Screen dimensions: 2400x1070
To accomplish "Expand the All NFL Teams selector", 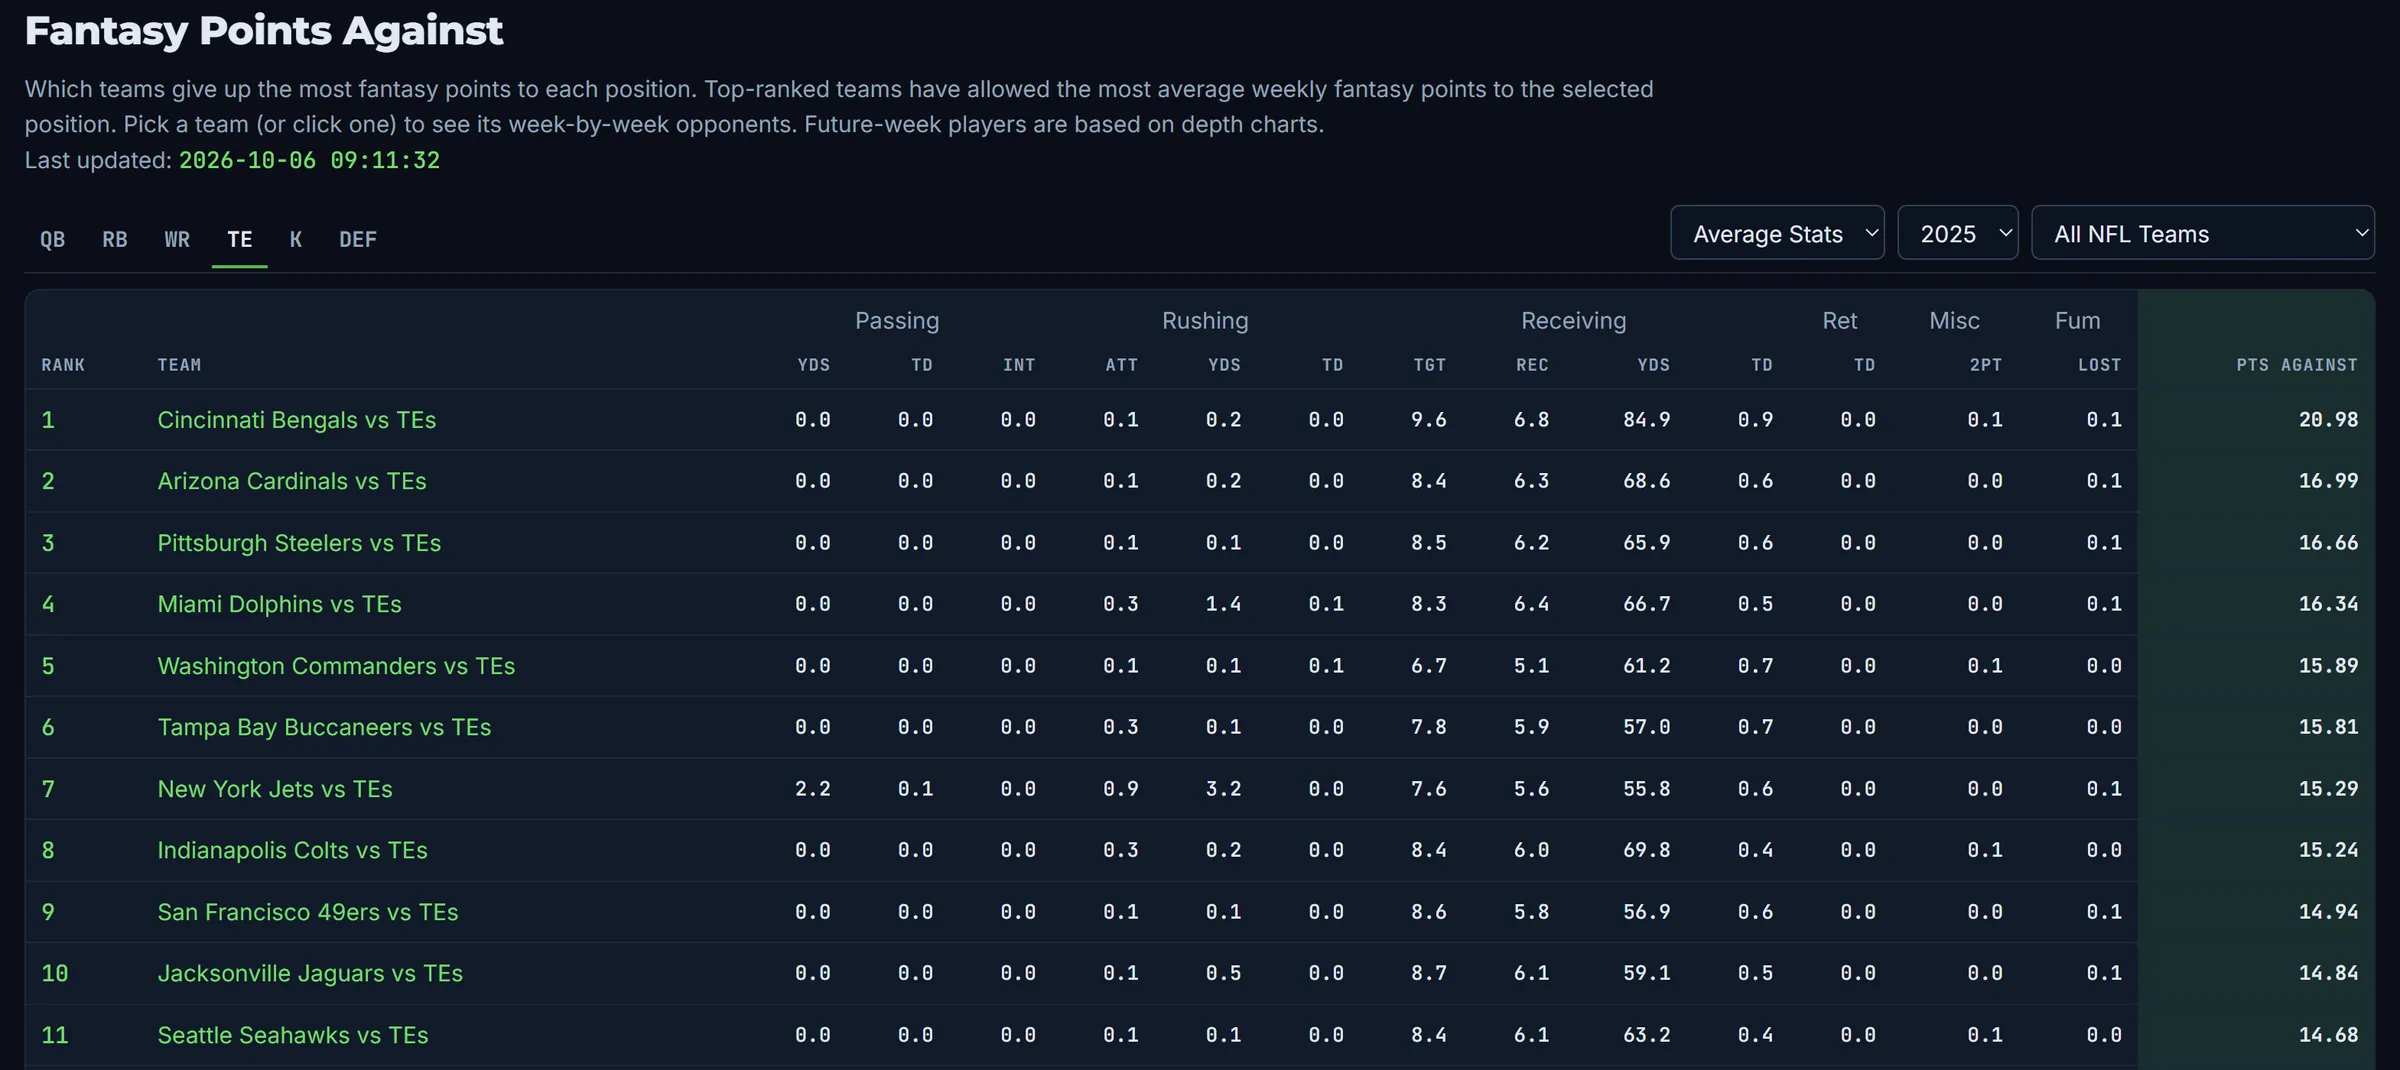I will [x=2202, y=233].
